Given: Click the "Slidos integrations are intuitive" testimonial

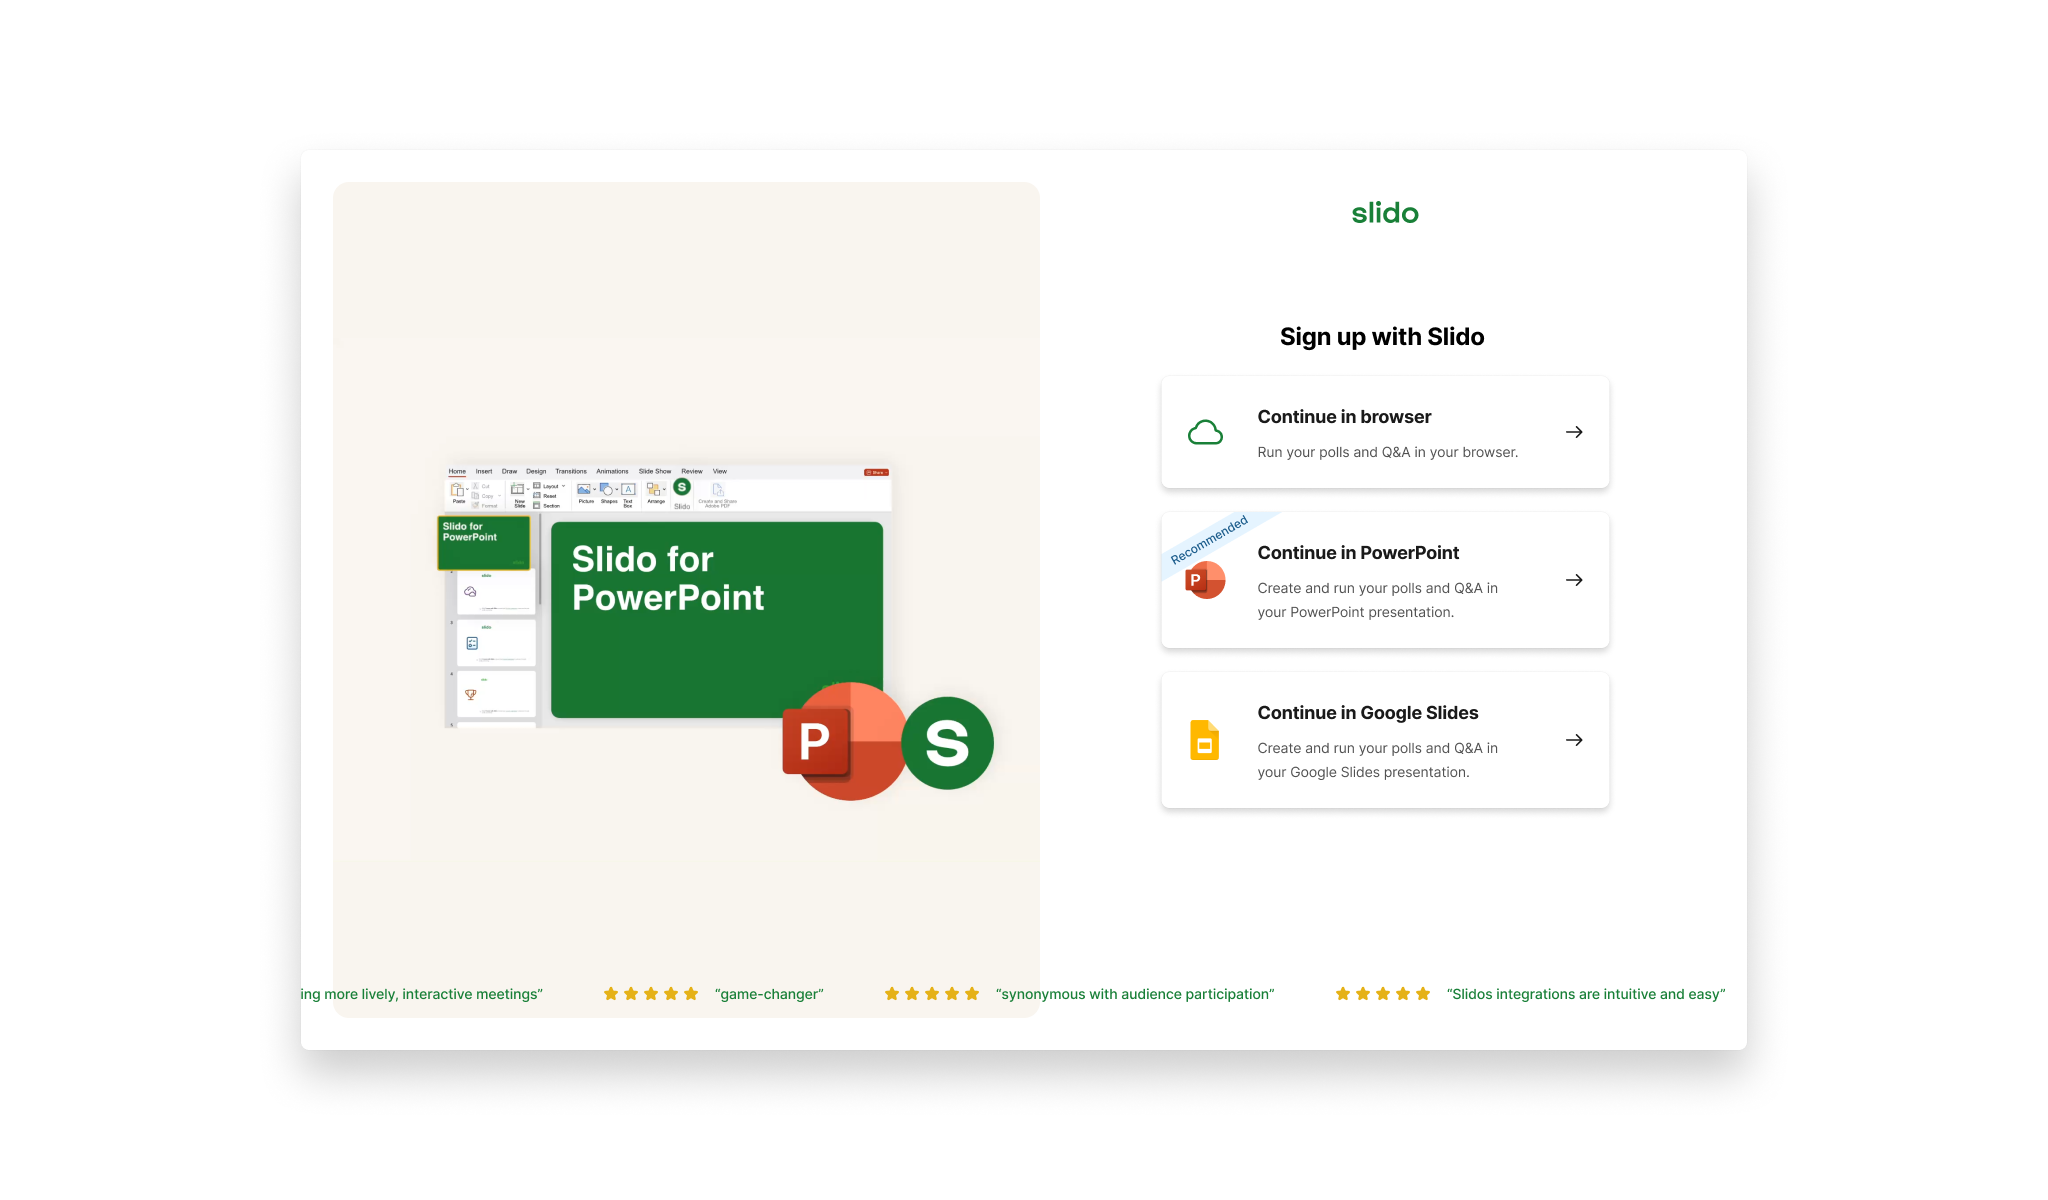Looking at the screenshot, I should click(x=1586, y=994).
